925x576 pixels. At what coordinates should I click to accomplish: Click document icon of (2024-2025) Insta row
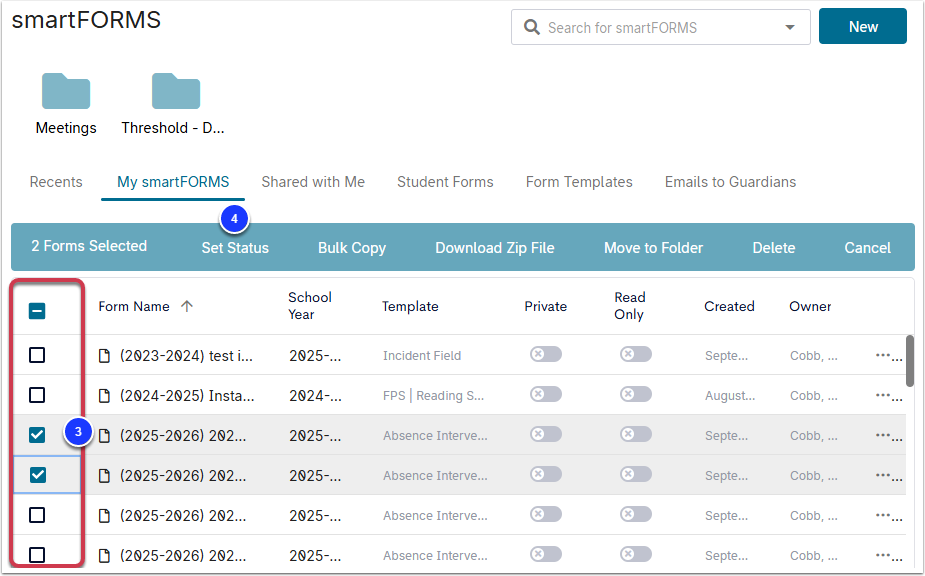pyautogui.click(x=104, y=395)
